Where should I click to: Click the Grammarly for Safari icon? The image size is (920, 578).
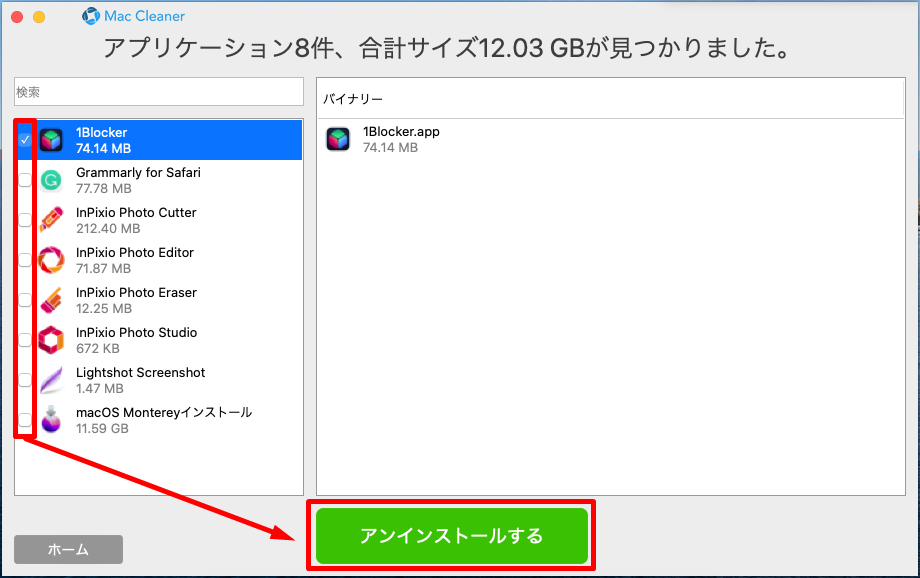[51, 180]
